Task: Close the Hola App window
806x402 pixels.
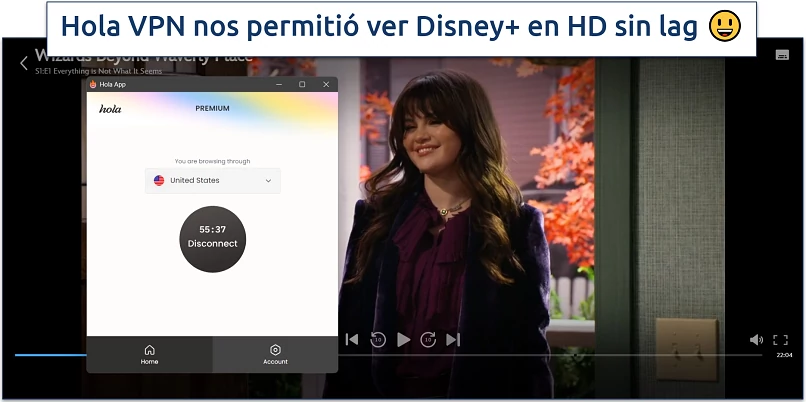Action: pyautogui.click(x=326, y=84)
